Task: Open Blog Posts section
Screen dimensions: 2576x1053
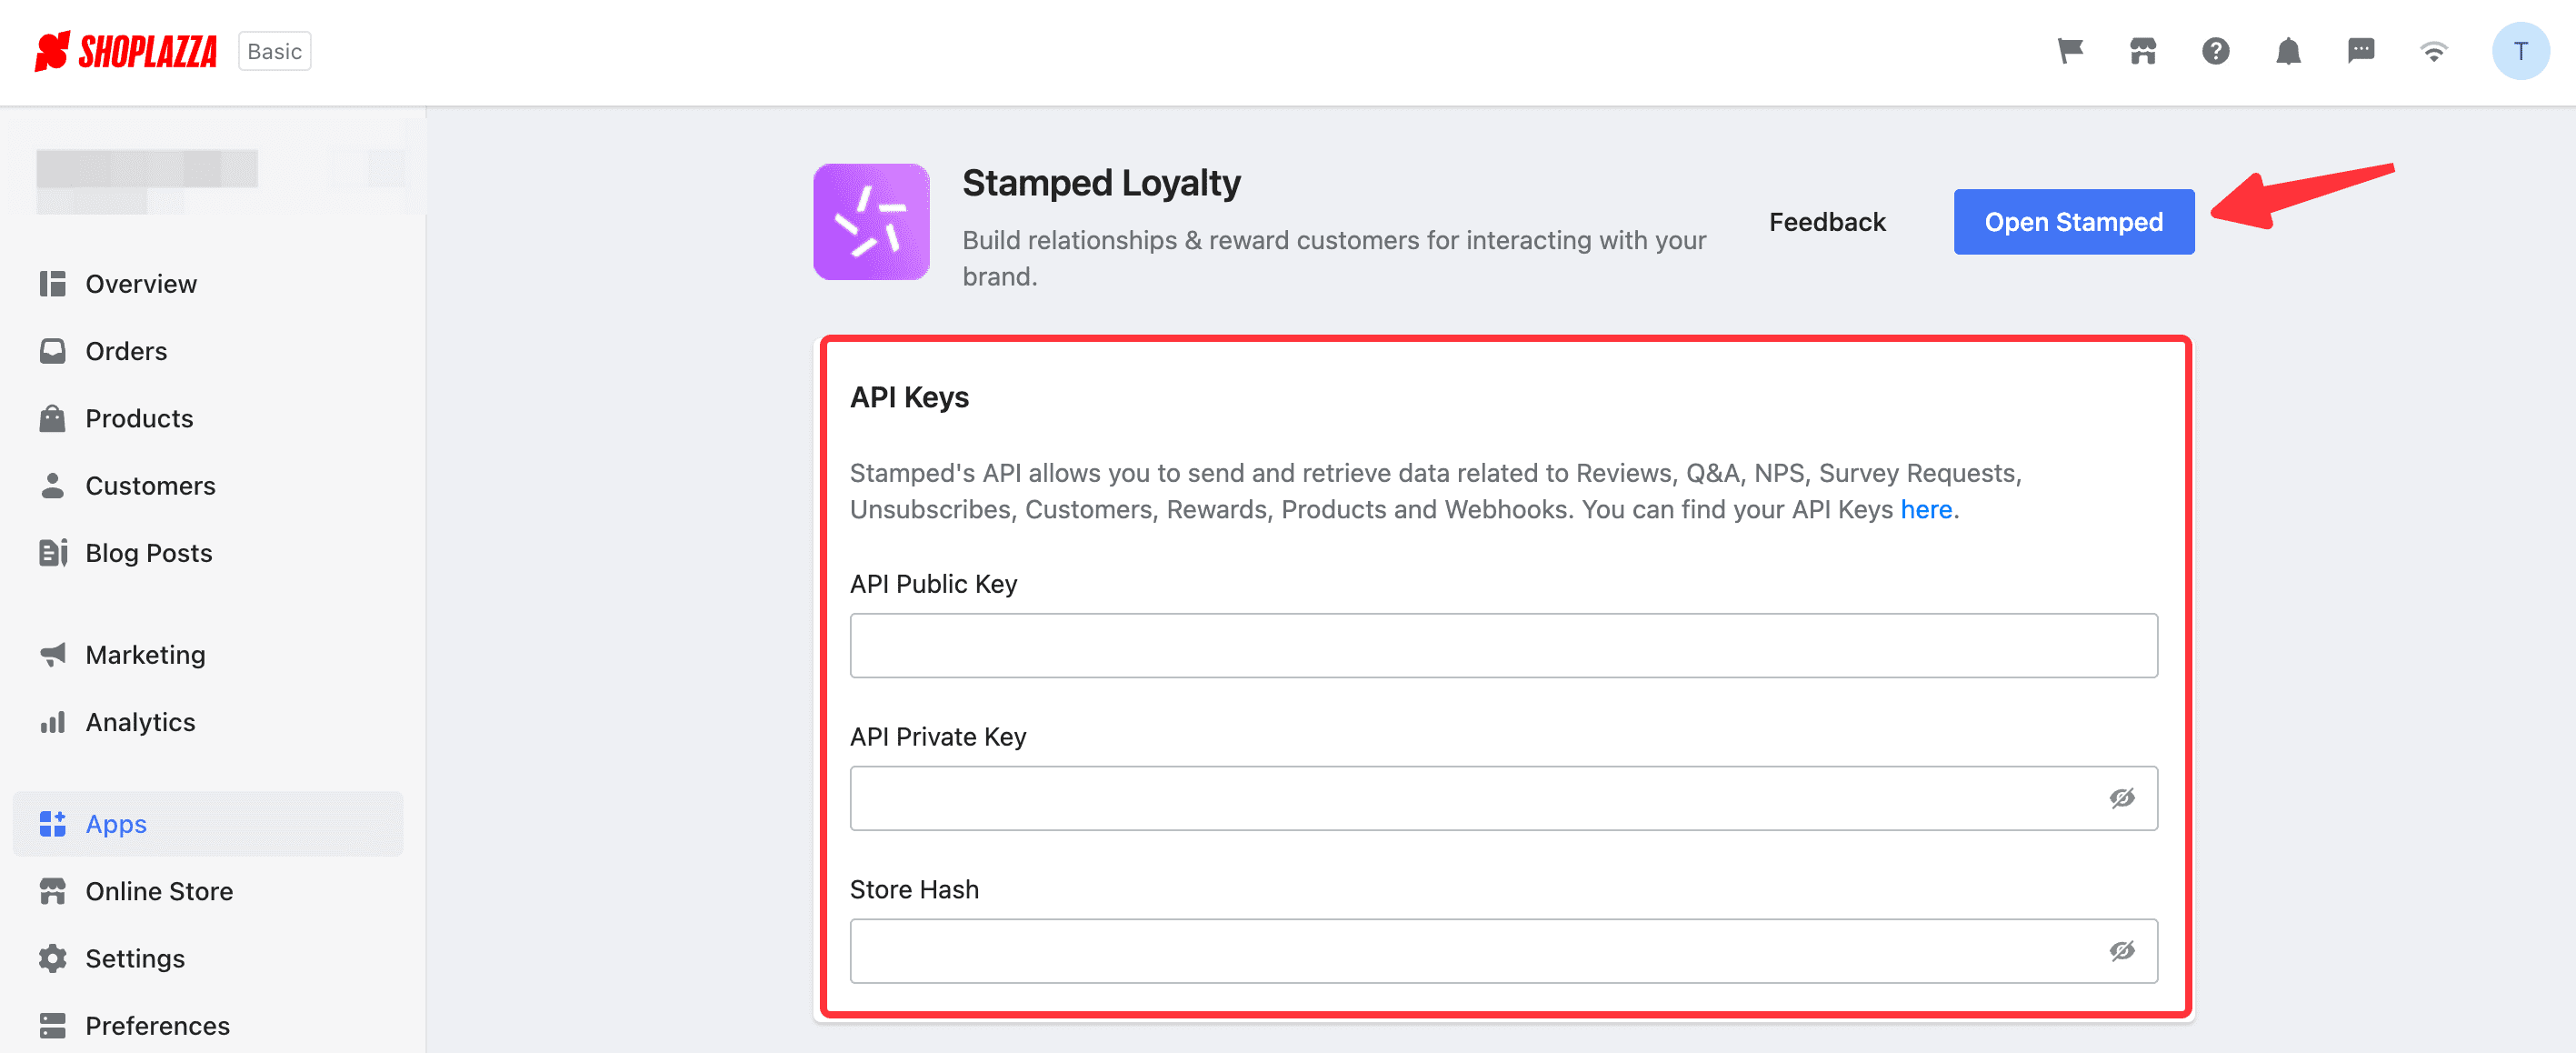Action: tap(148, 553)
